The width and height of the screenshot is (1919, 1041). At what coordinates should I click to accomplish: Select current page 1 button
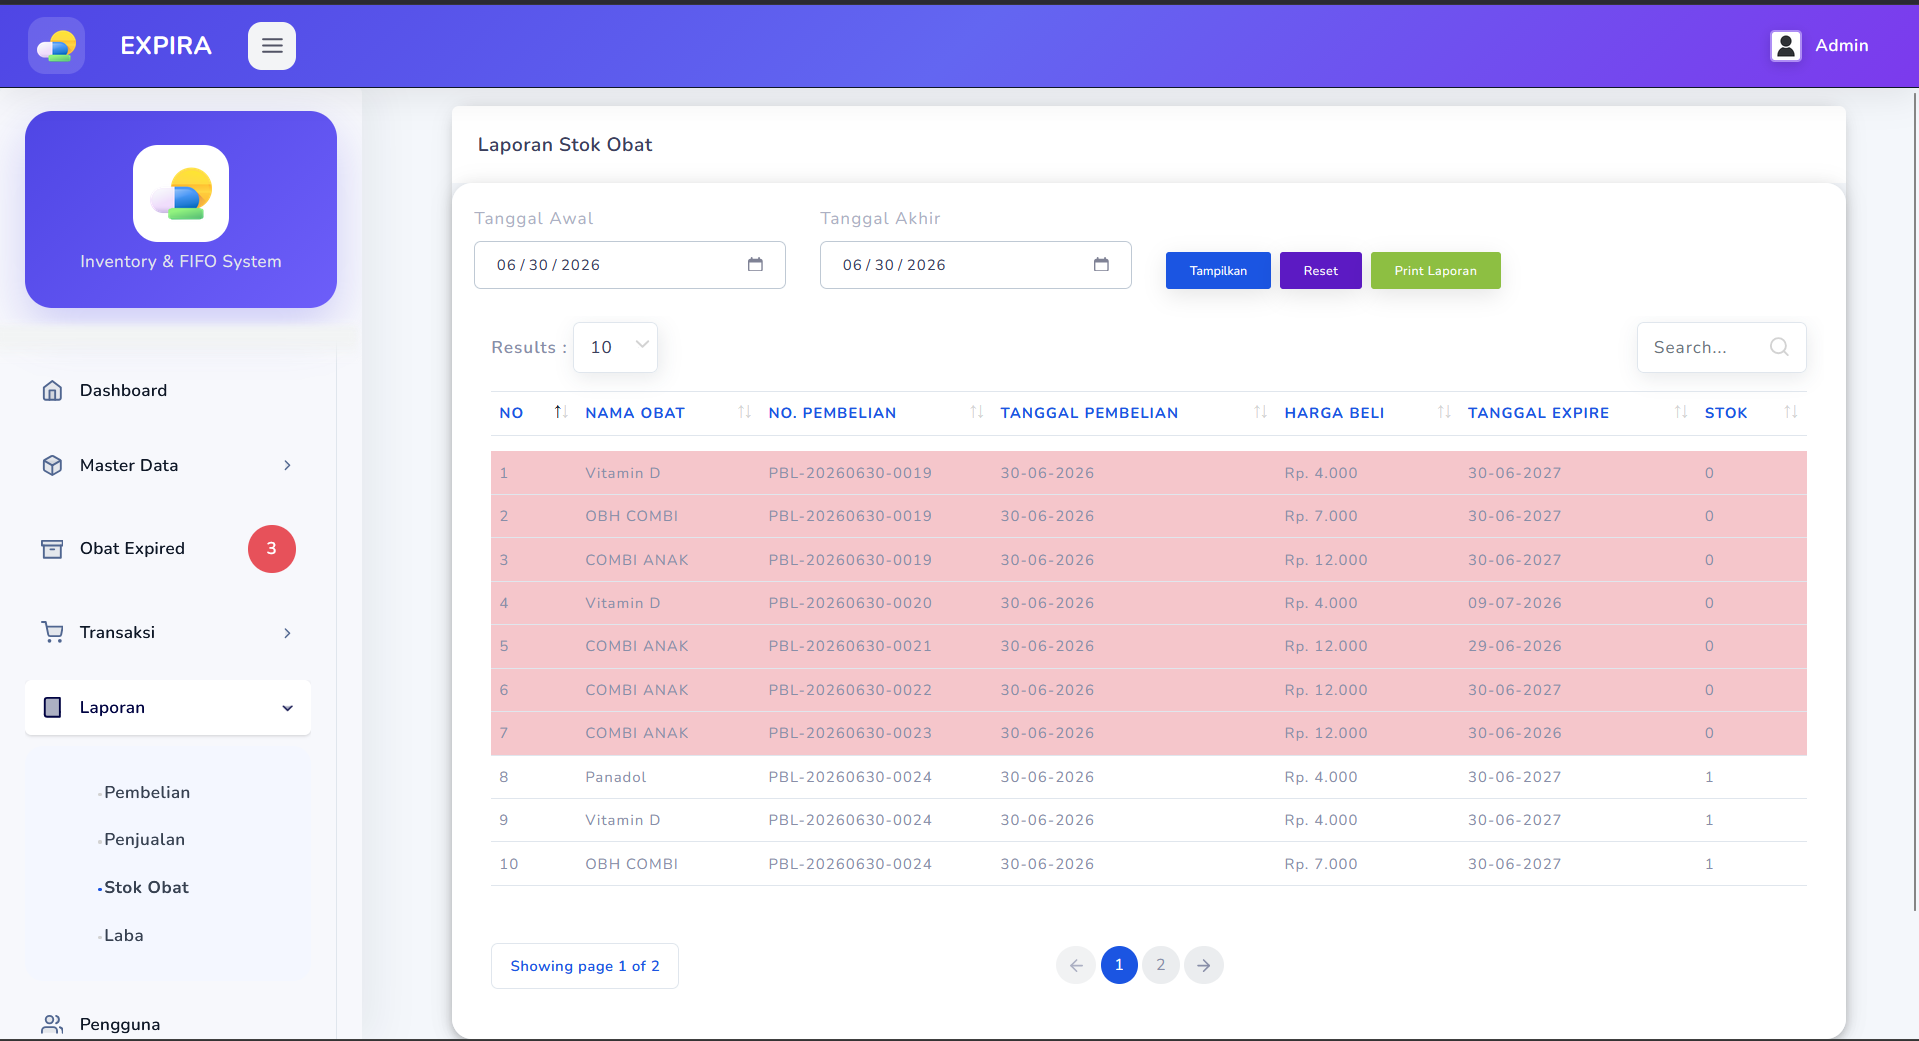[1119, 965]
